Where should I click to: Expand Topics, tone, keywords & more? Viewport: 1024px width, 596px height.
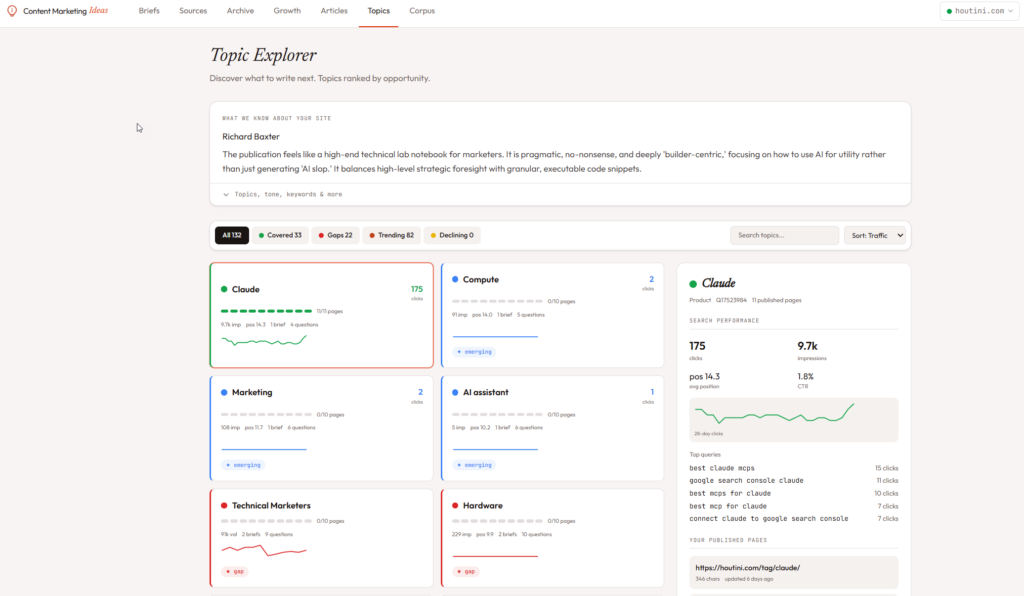282,194
